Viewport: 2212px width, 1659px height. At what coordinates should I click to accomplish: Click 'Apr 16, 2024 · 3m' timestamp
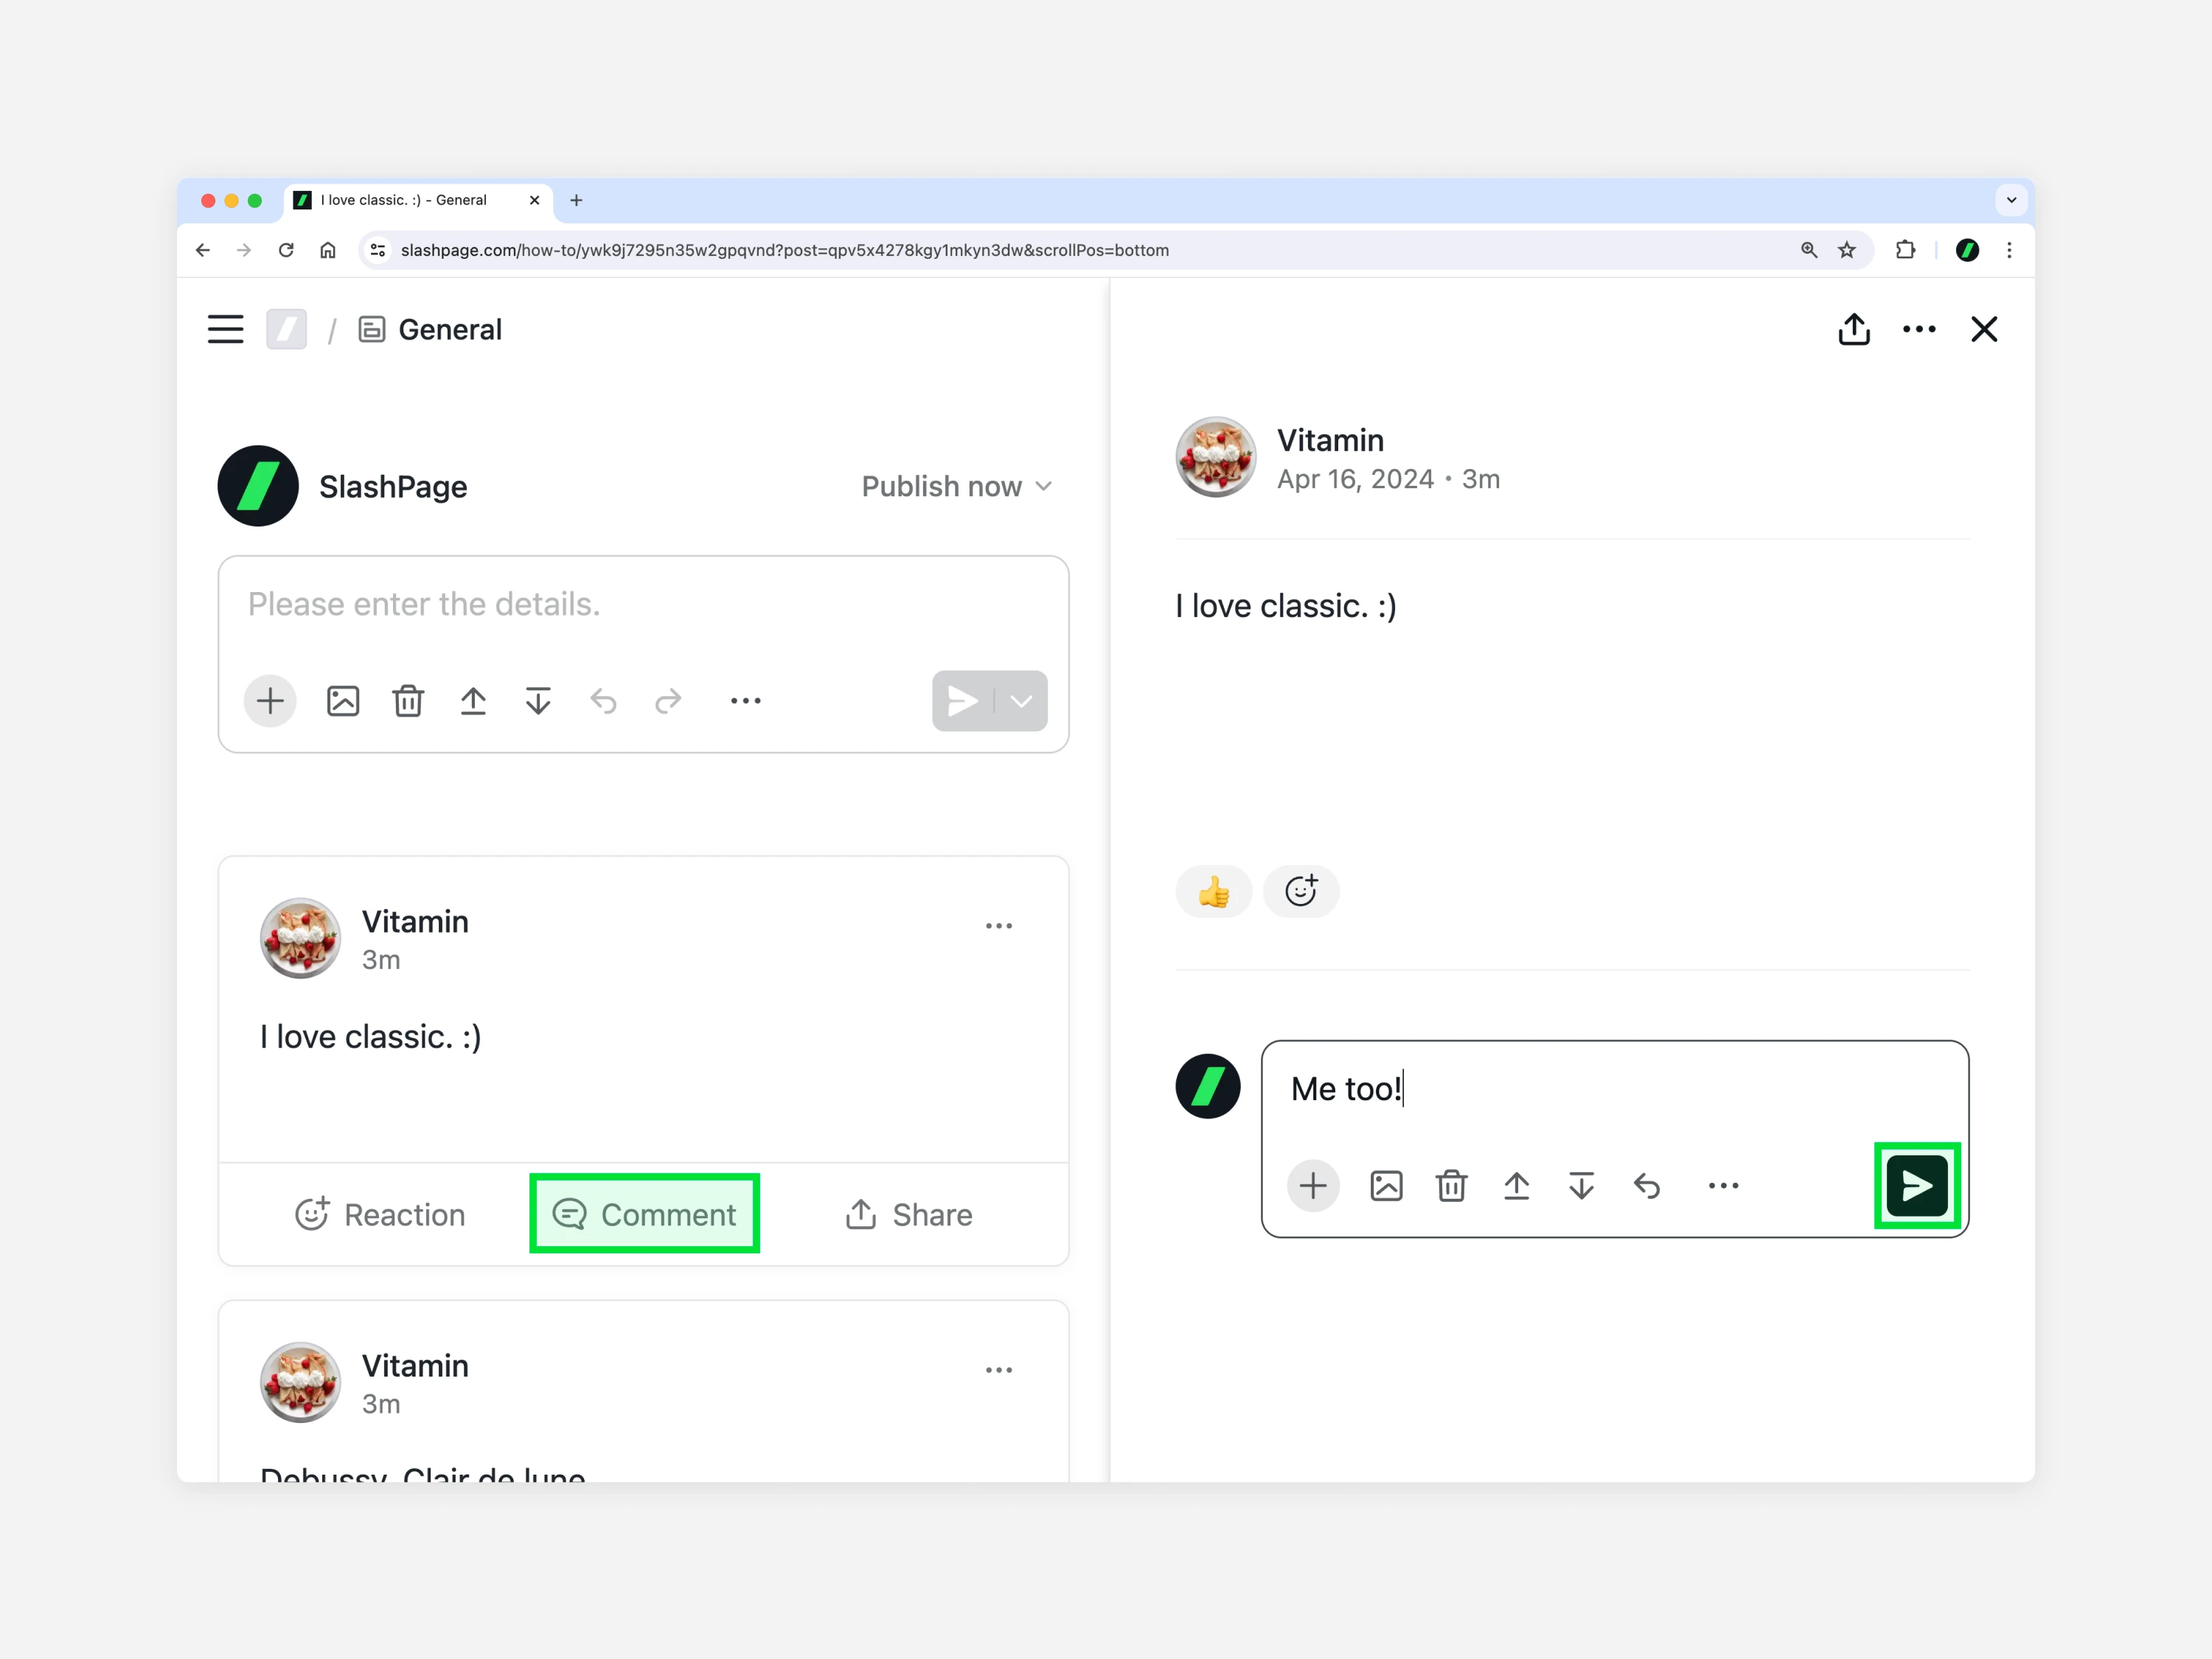point(1388,479)
